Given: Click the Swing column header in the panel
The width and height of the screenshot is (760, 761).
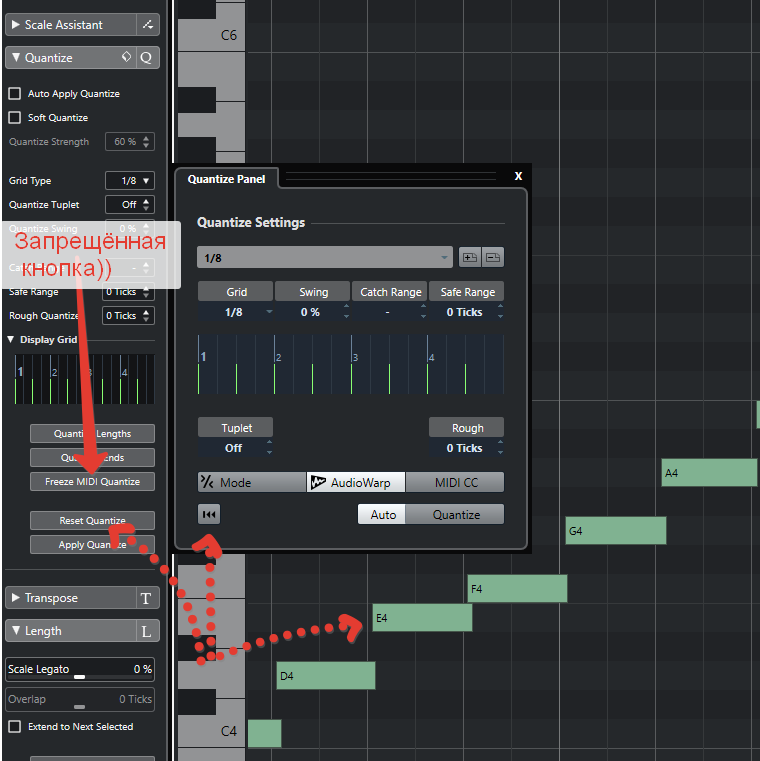Looking at the screenshot, I should (313, 292).
